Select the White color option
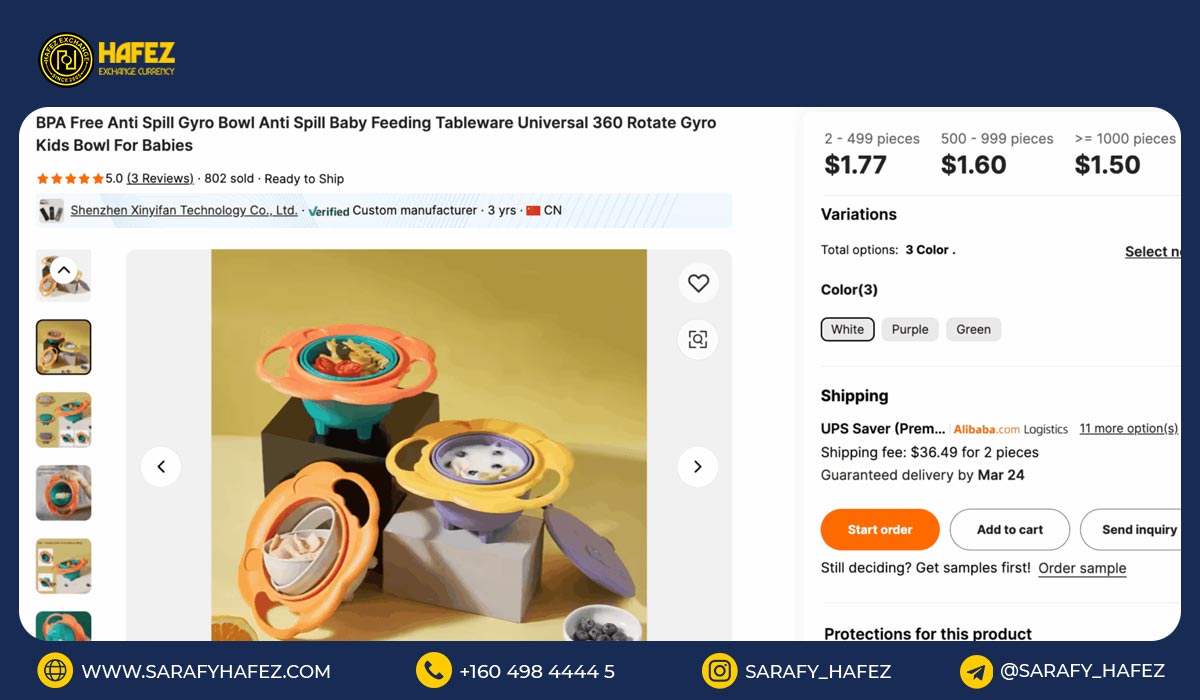The width and height of the screenshot is (1200, 700). click(x=847, y=329)
